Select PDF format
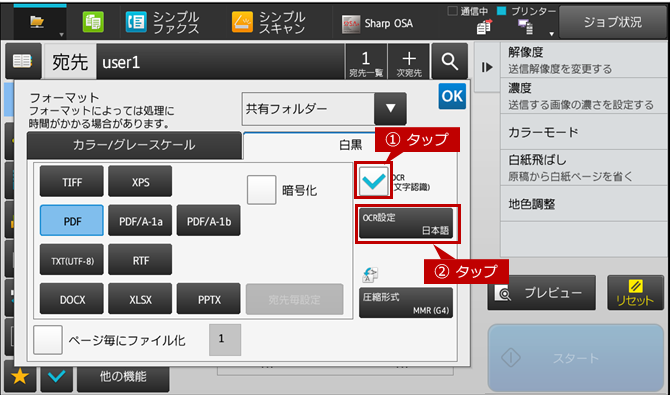The width and height of the screenshot is (670, 396). coord(72,221)
